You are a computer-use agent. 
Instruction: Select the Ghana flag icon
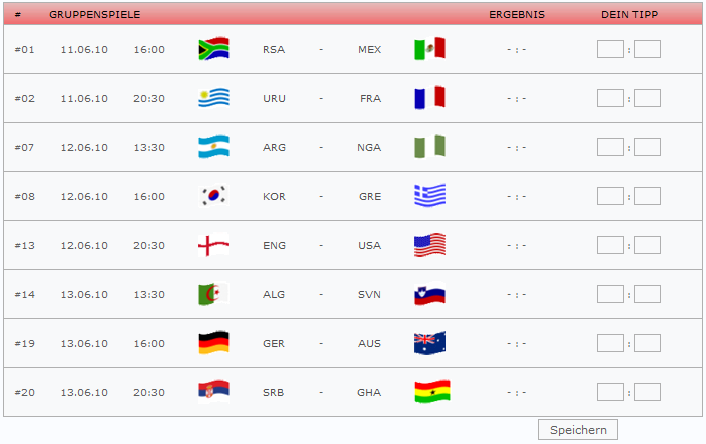click(432, 391)
